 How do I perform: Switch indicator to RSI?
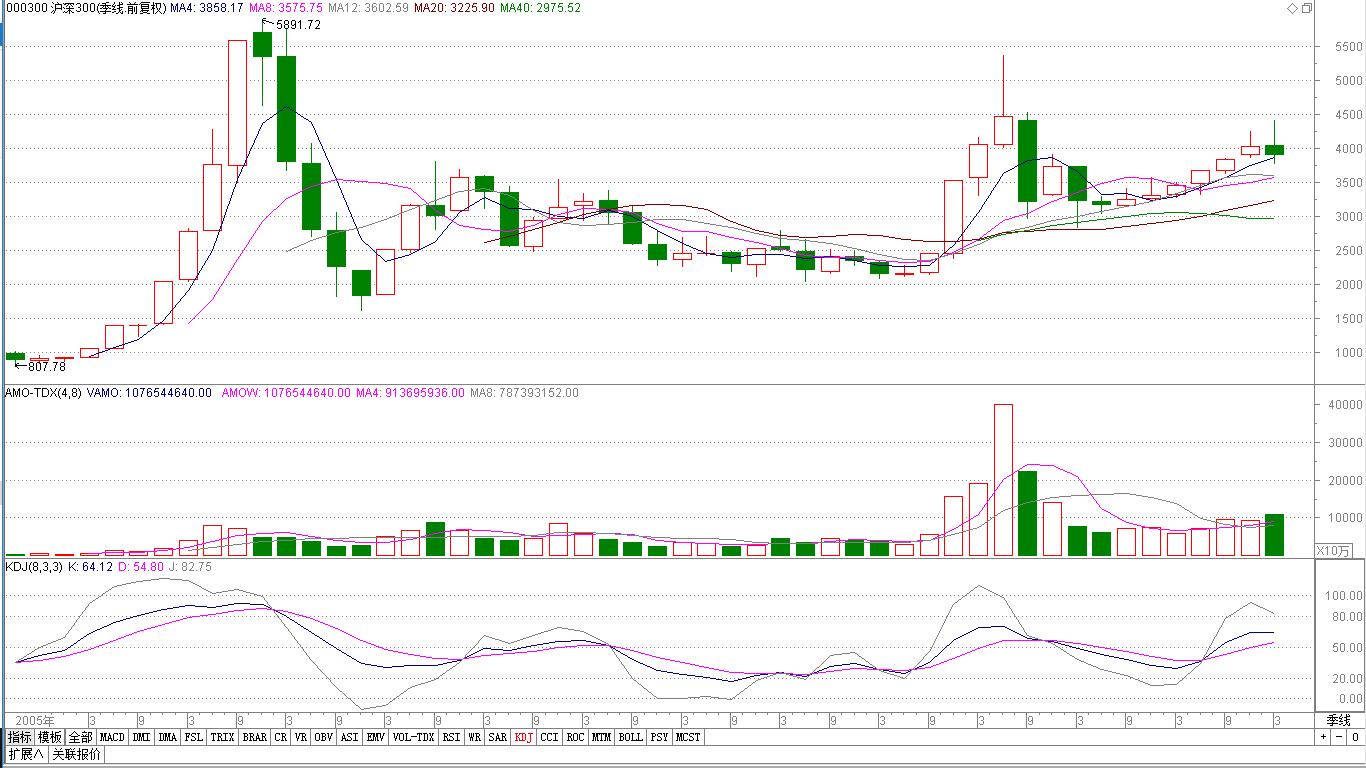(x=452, y=737)
